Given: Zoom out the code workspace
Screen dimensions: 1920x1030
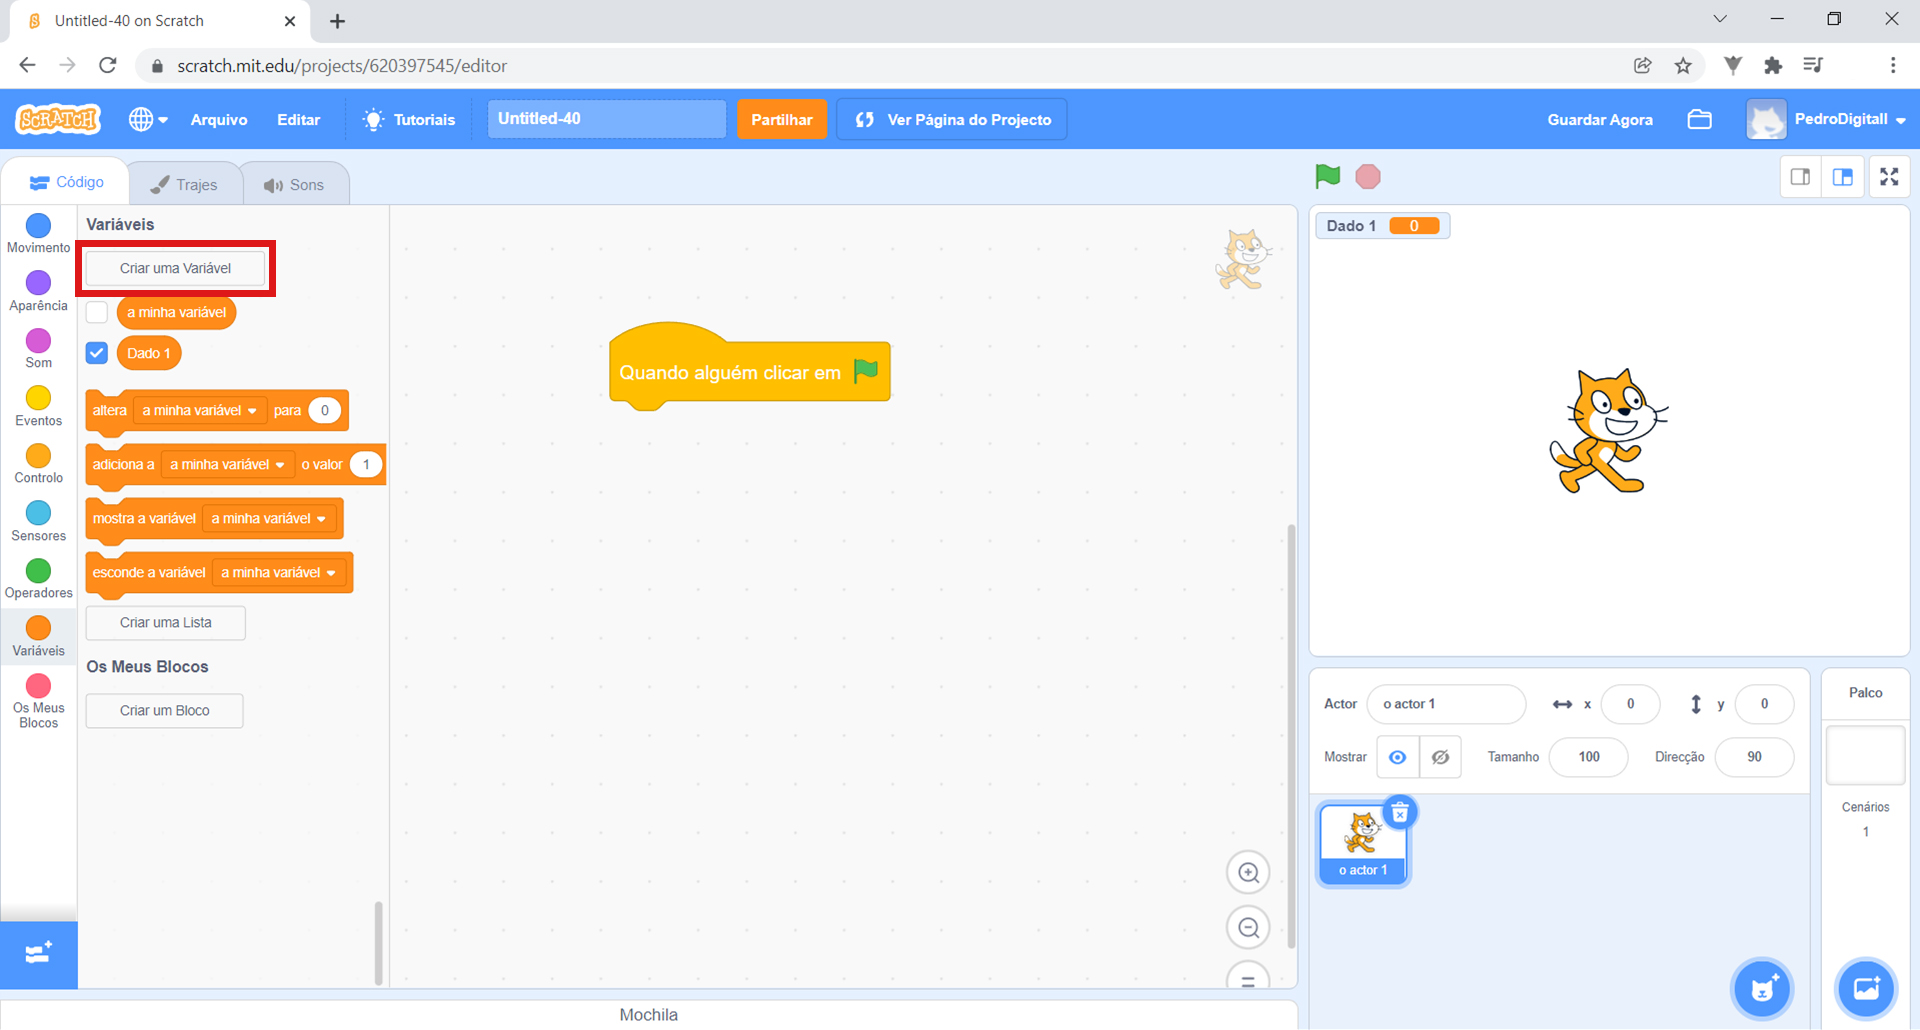Looking at the screenshot, I should (1248, 927).
